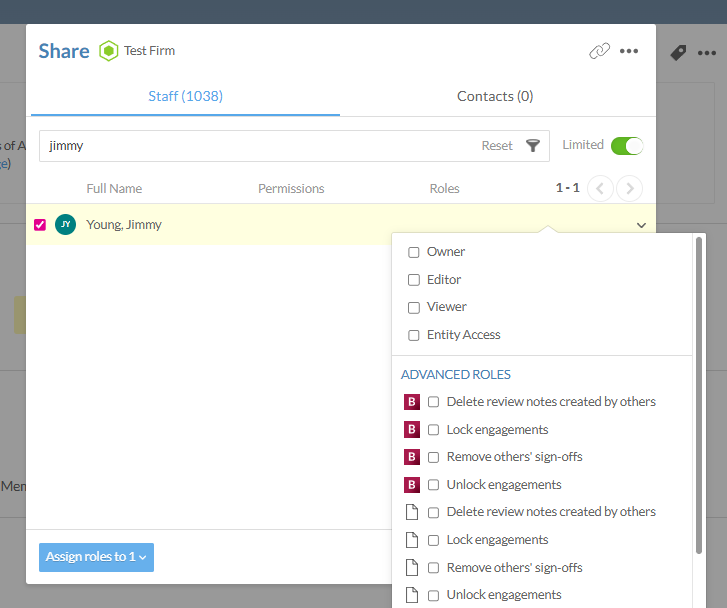Image resolution: width=727 pixels, height=608 pixels.
Task: Check document-type Lock engagements checkbox
Action: coord(433,540)
